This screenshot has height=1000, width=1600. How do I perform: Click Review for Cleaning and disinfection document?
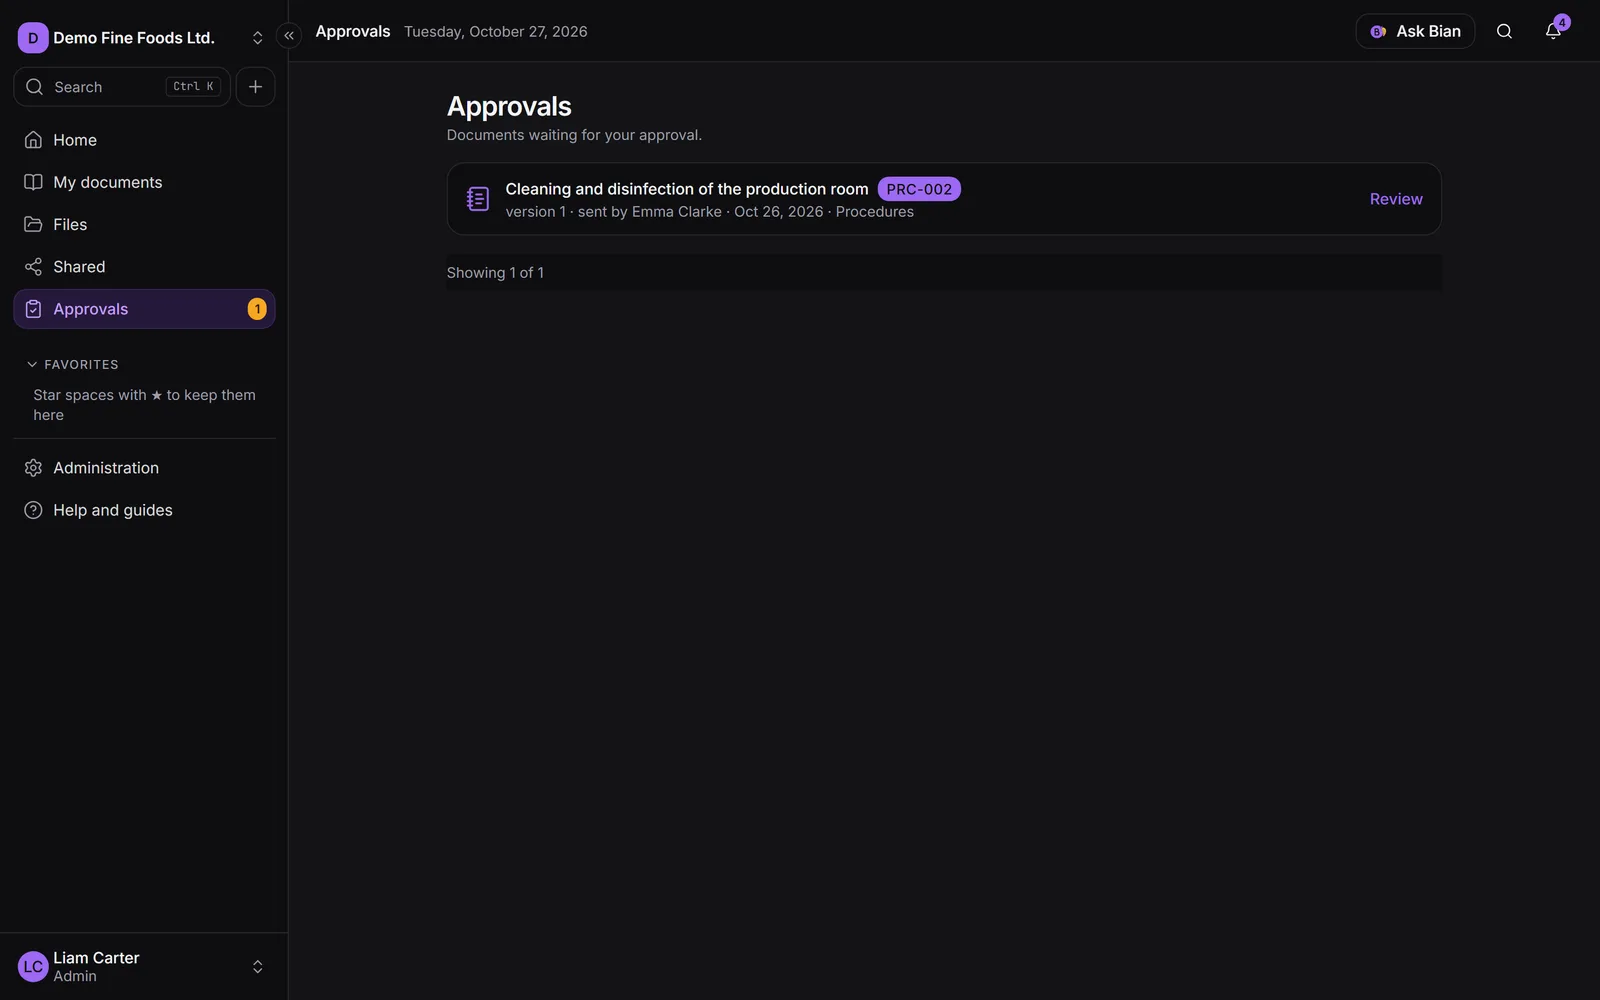(1396, 199)
